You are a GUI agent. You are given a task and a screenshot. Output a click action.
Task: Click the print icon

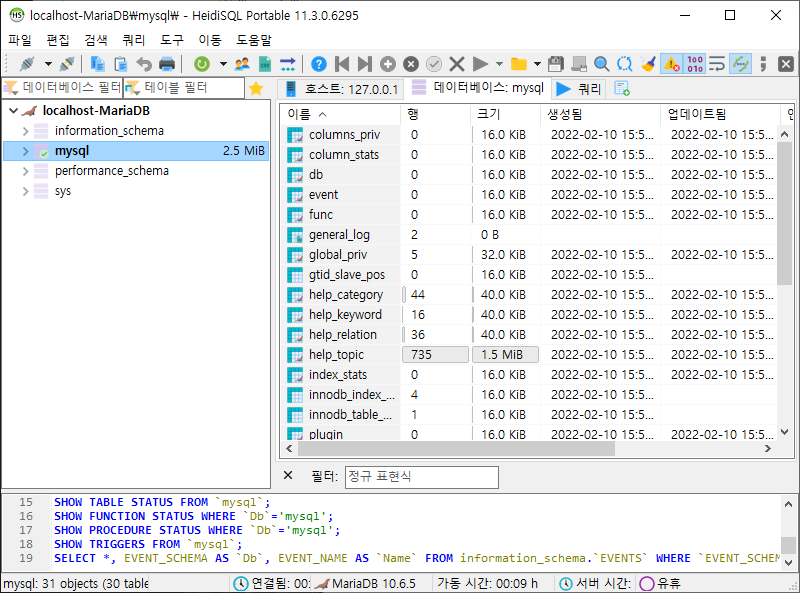click(x=167, y=64)
